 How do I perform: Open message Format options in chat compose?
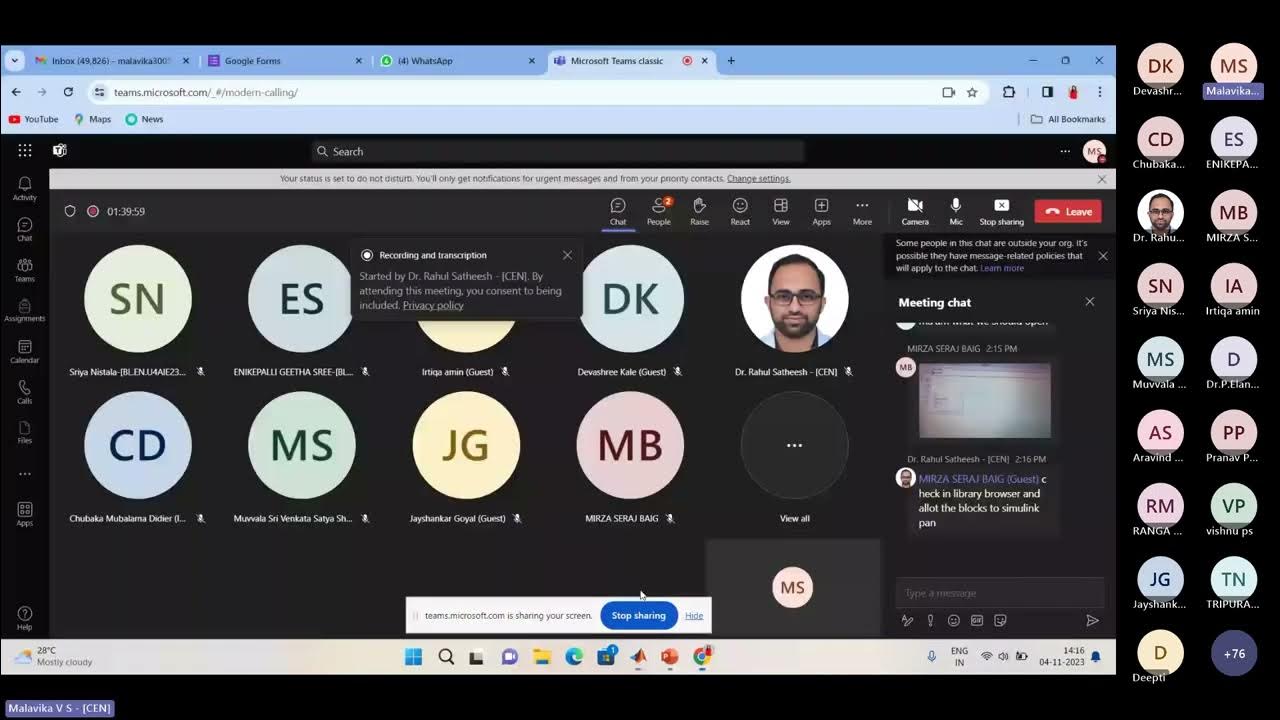click(x=907, y=620)
